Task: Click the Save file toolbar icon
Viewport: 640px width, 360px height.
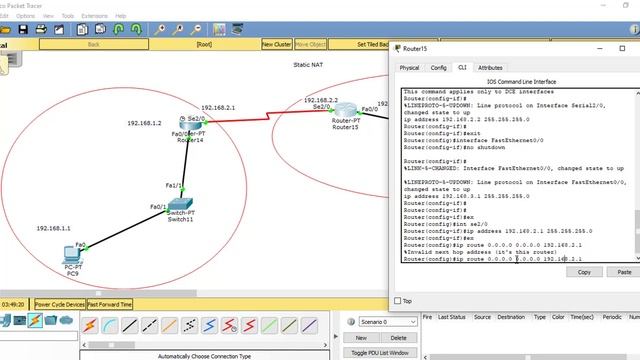Action: (23, 29)
